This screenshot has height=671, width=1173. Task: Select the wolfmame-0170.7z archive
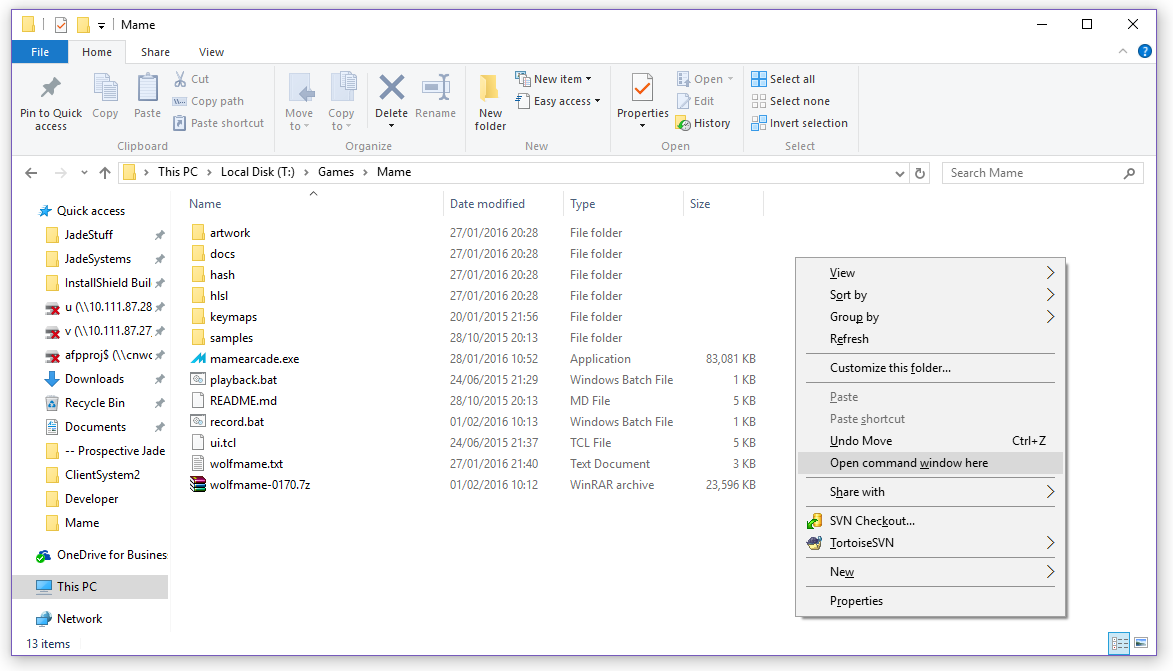coord(260,485)
